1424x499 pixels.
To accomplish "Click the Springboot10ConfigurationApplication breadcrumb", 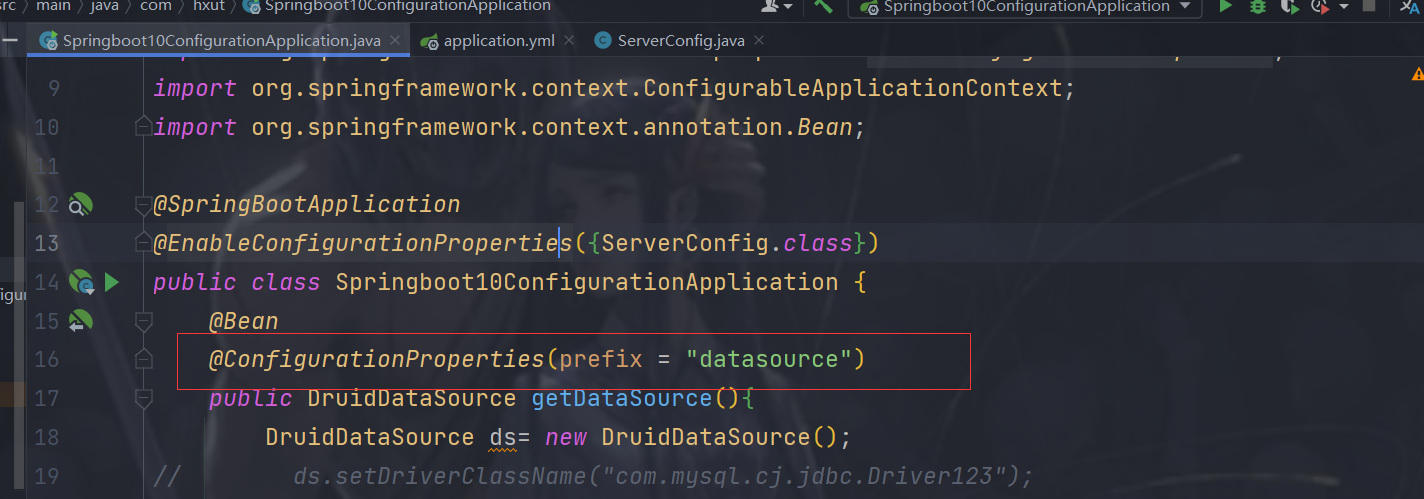I will (x=398, y=6).
